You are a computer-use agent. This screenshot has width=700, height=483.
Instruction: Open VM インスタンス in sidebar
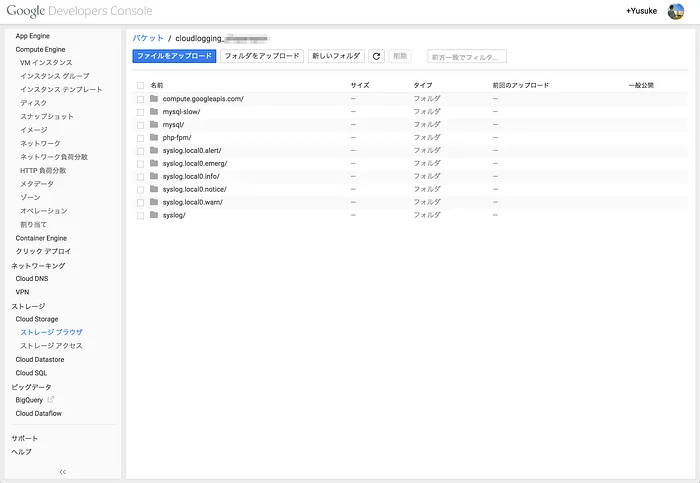(46, 62)
